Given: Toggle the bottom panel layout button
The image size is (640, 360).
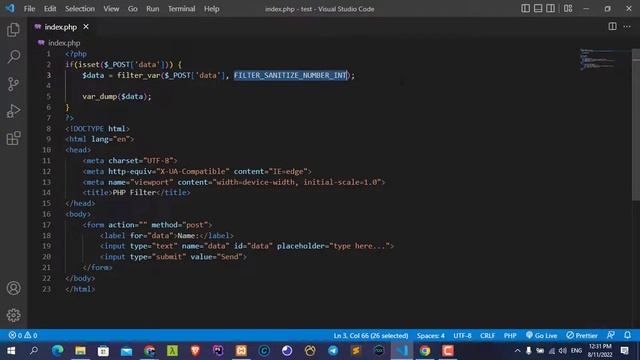Looking at the screenshot, I should [x=538, y=9].
